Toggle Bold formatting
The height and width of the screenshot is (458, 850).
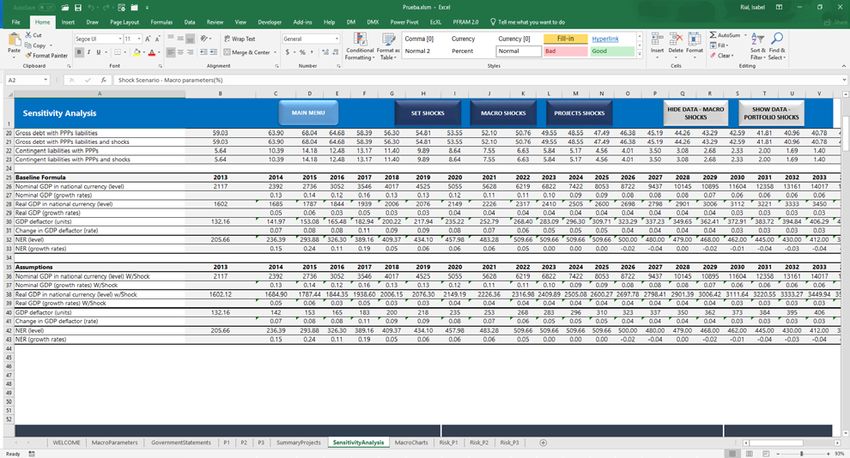(79, 53)
